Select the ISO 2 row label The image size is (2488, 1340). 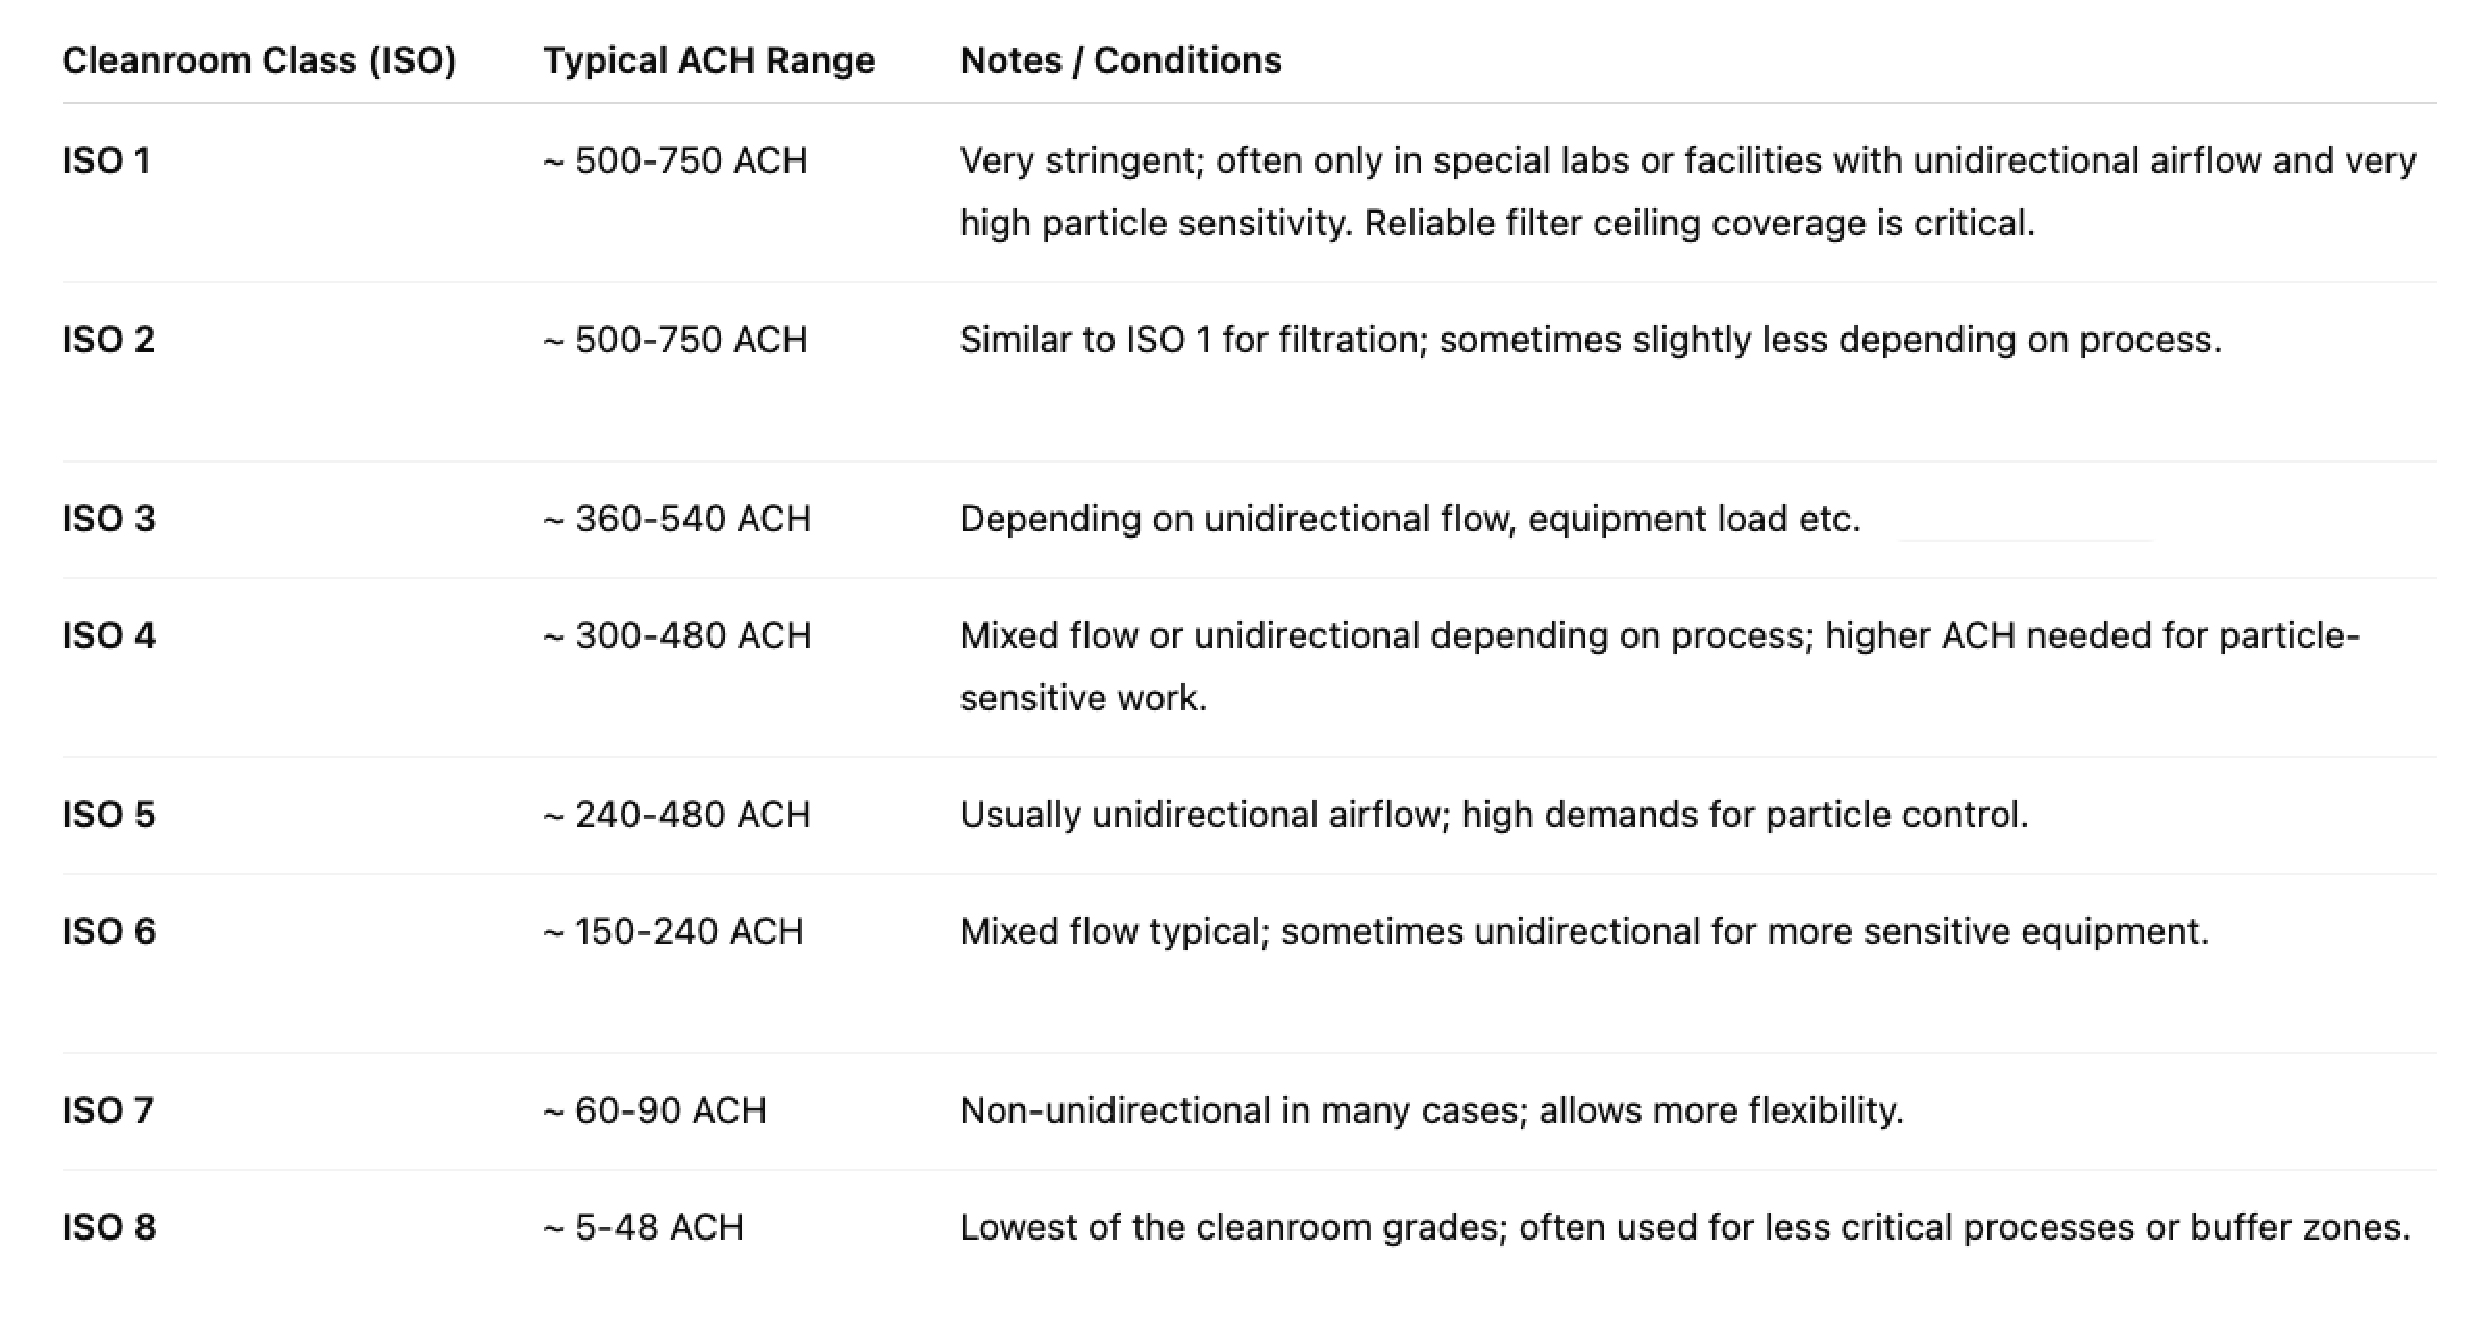pos(108,340)
